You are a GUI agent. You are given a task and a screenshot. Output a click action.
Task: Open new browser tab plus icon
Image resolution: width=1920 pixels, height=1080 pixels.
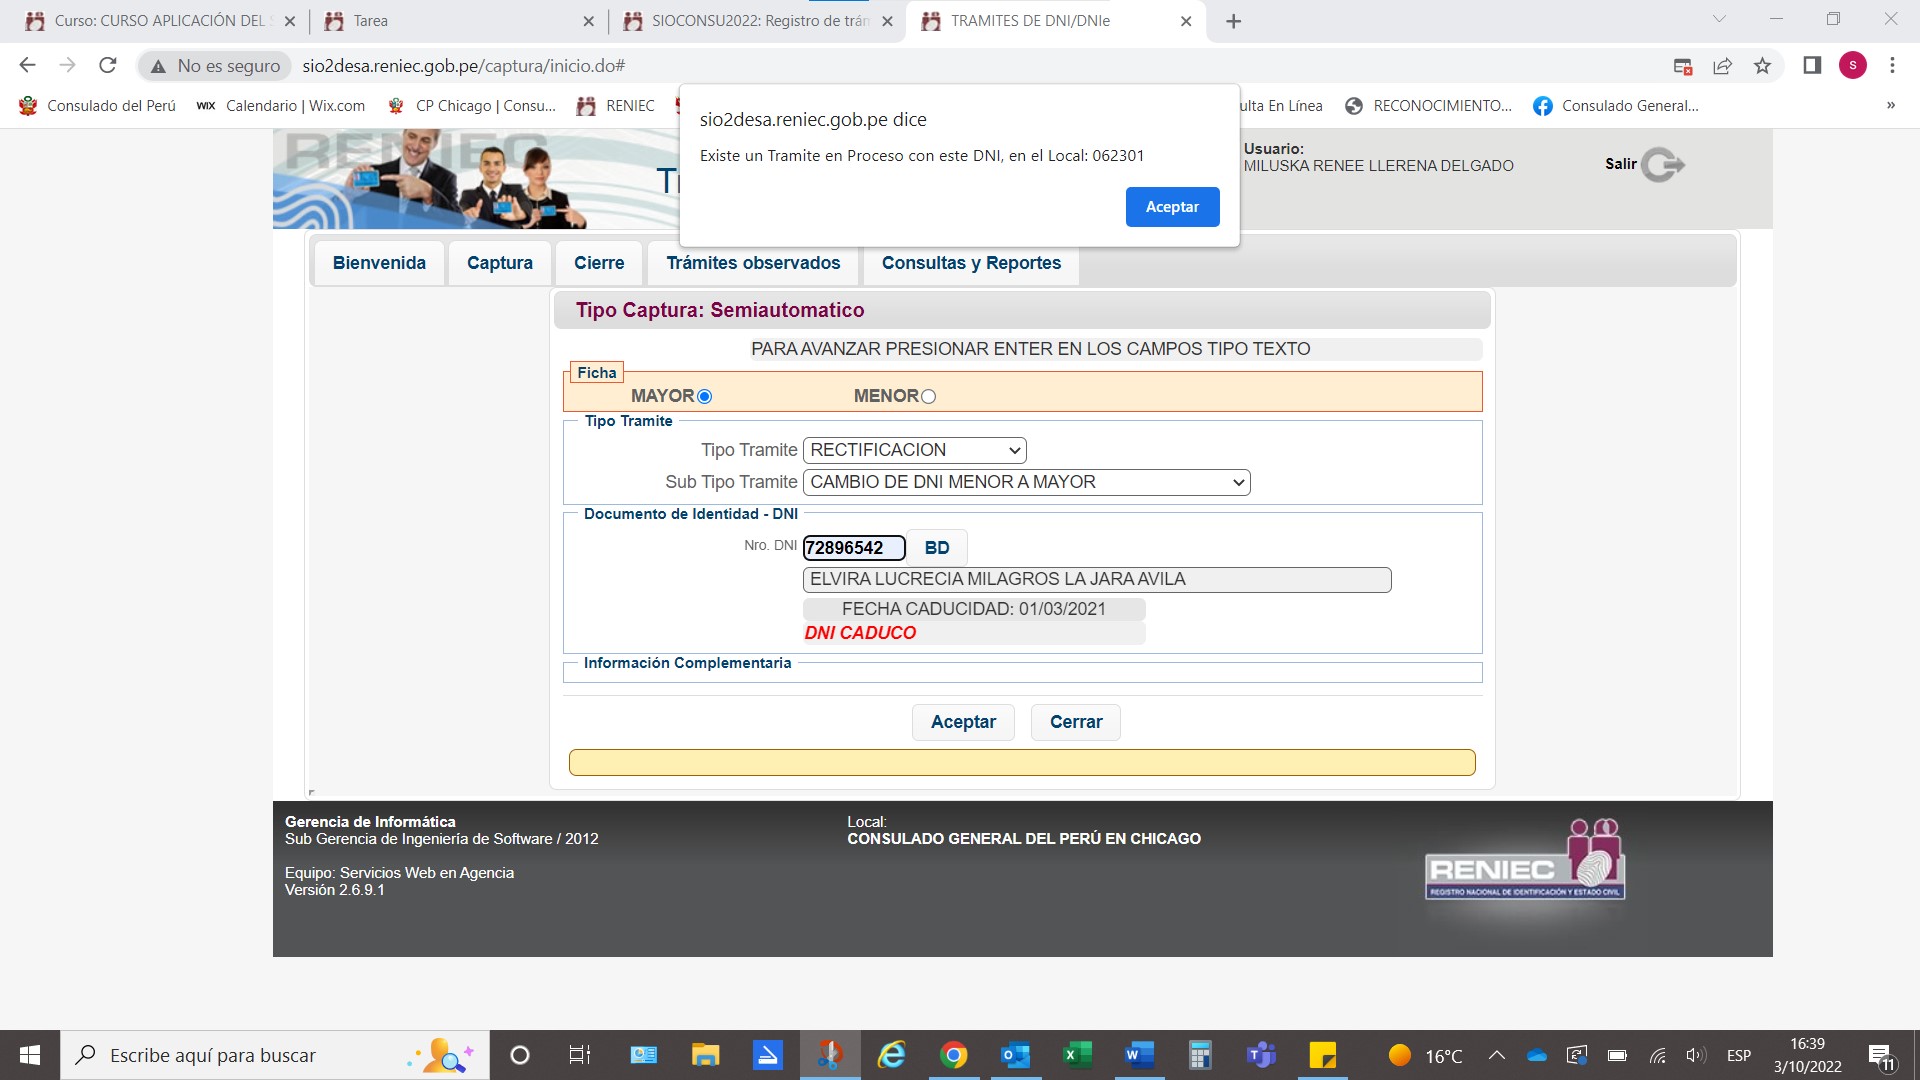tap(1233, 21)
